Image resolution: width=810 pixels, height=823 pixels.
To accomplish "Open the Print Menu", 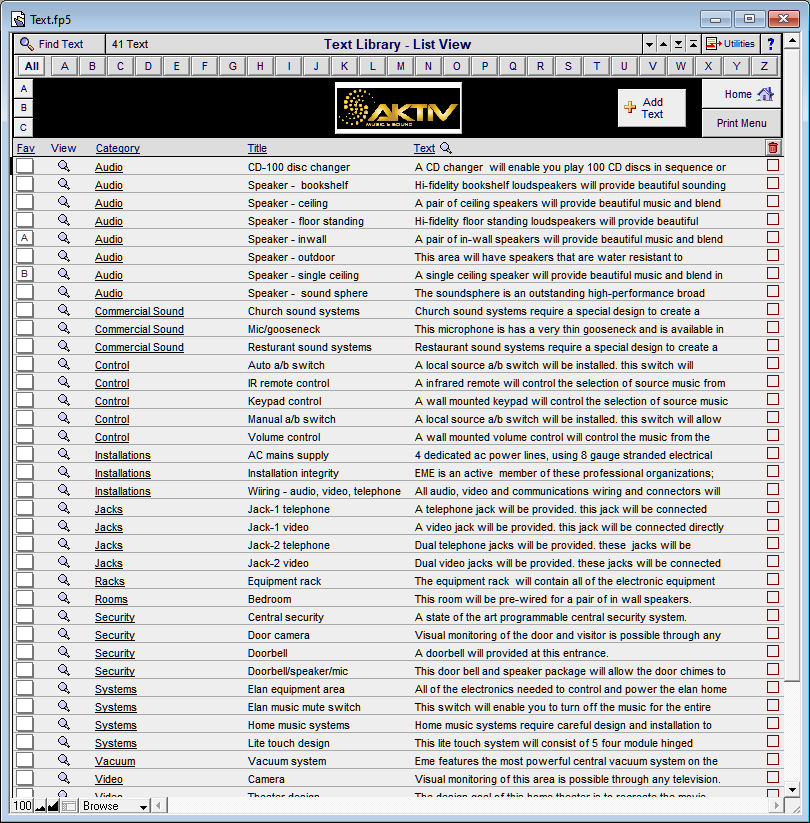I will (741, 123).
